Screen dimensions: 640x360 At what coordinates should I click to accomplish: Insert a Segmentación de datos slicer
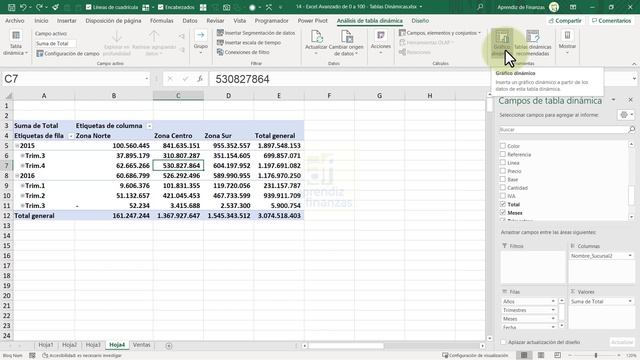coord(256,33)
